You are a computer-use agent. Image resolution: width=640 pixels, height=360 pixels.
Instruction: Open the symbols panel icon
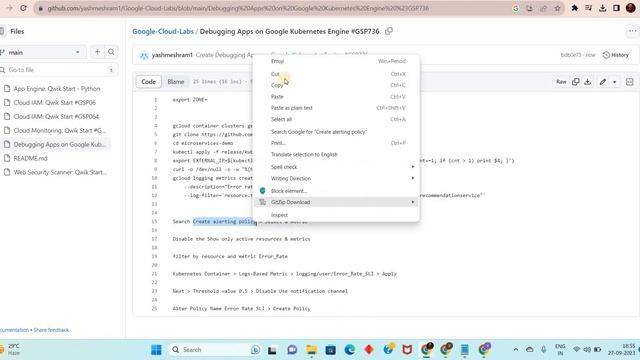point(629,82)
